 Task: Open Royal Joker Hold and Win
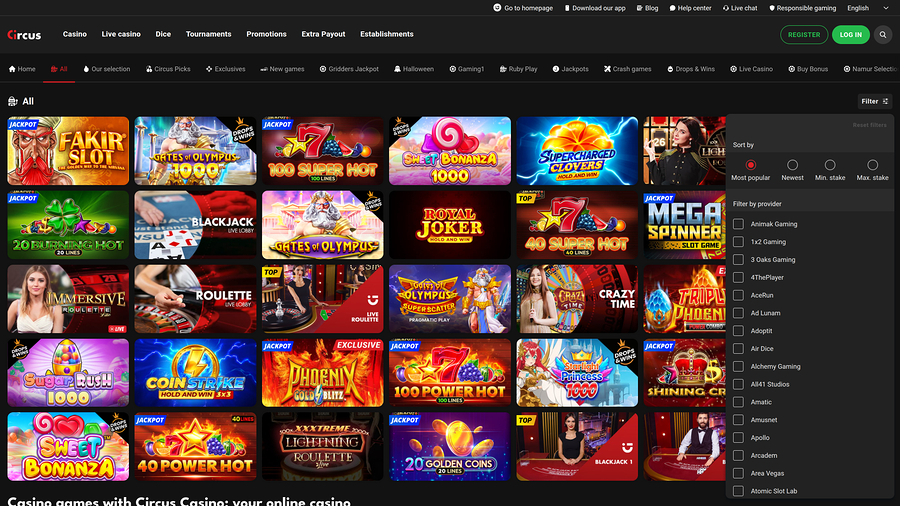(x=450, y=225)
